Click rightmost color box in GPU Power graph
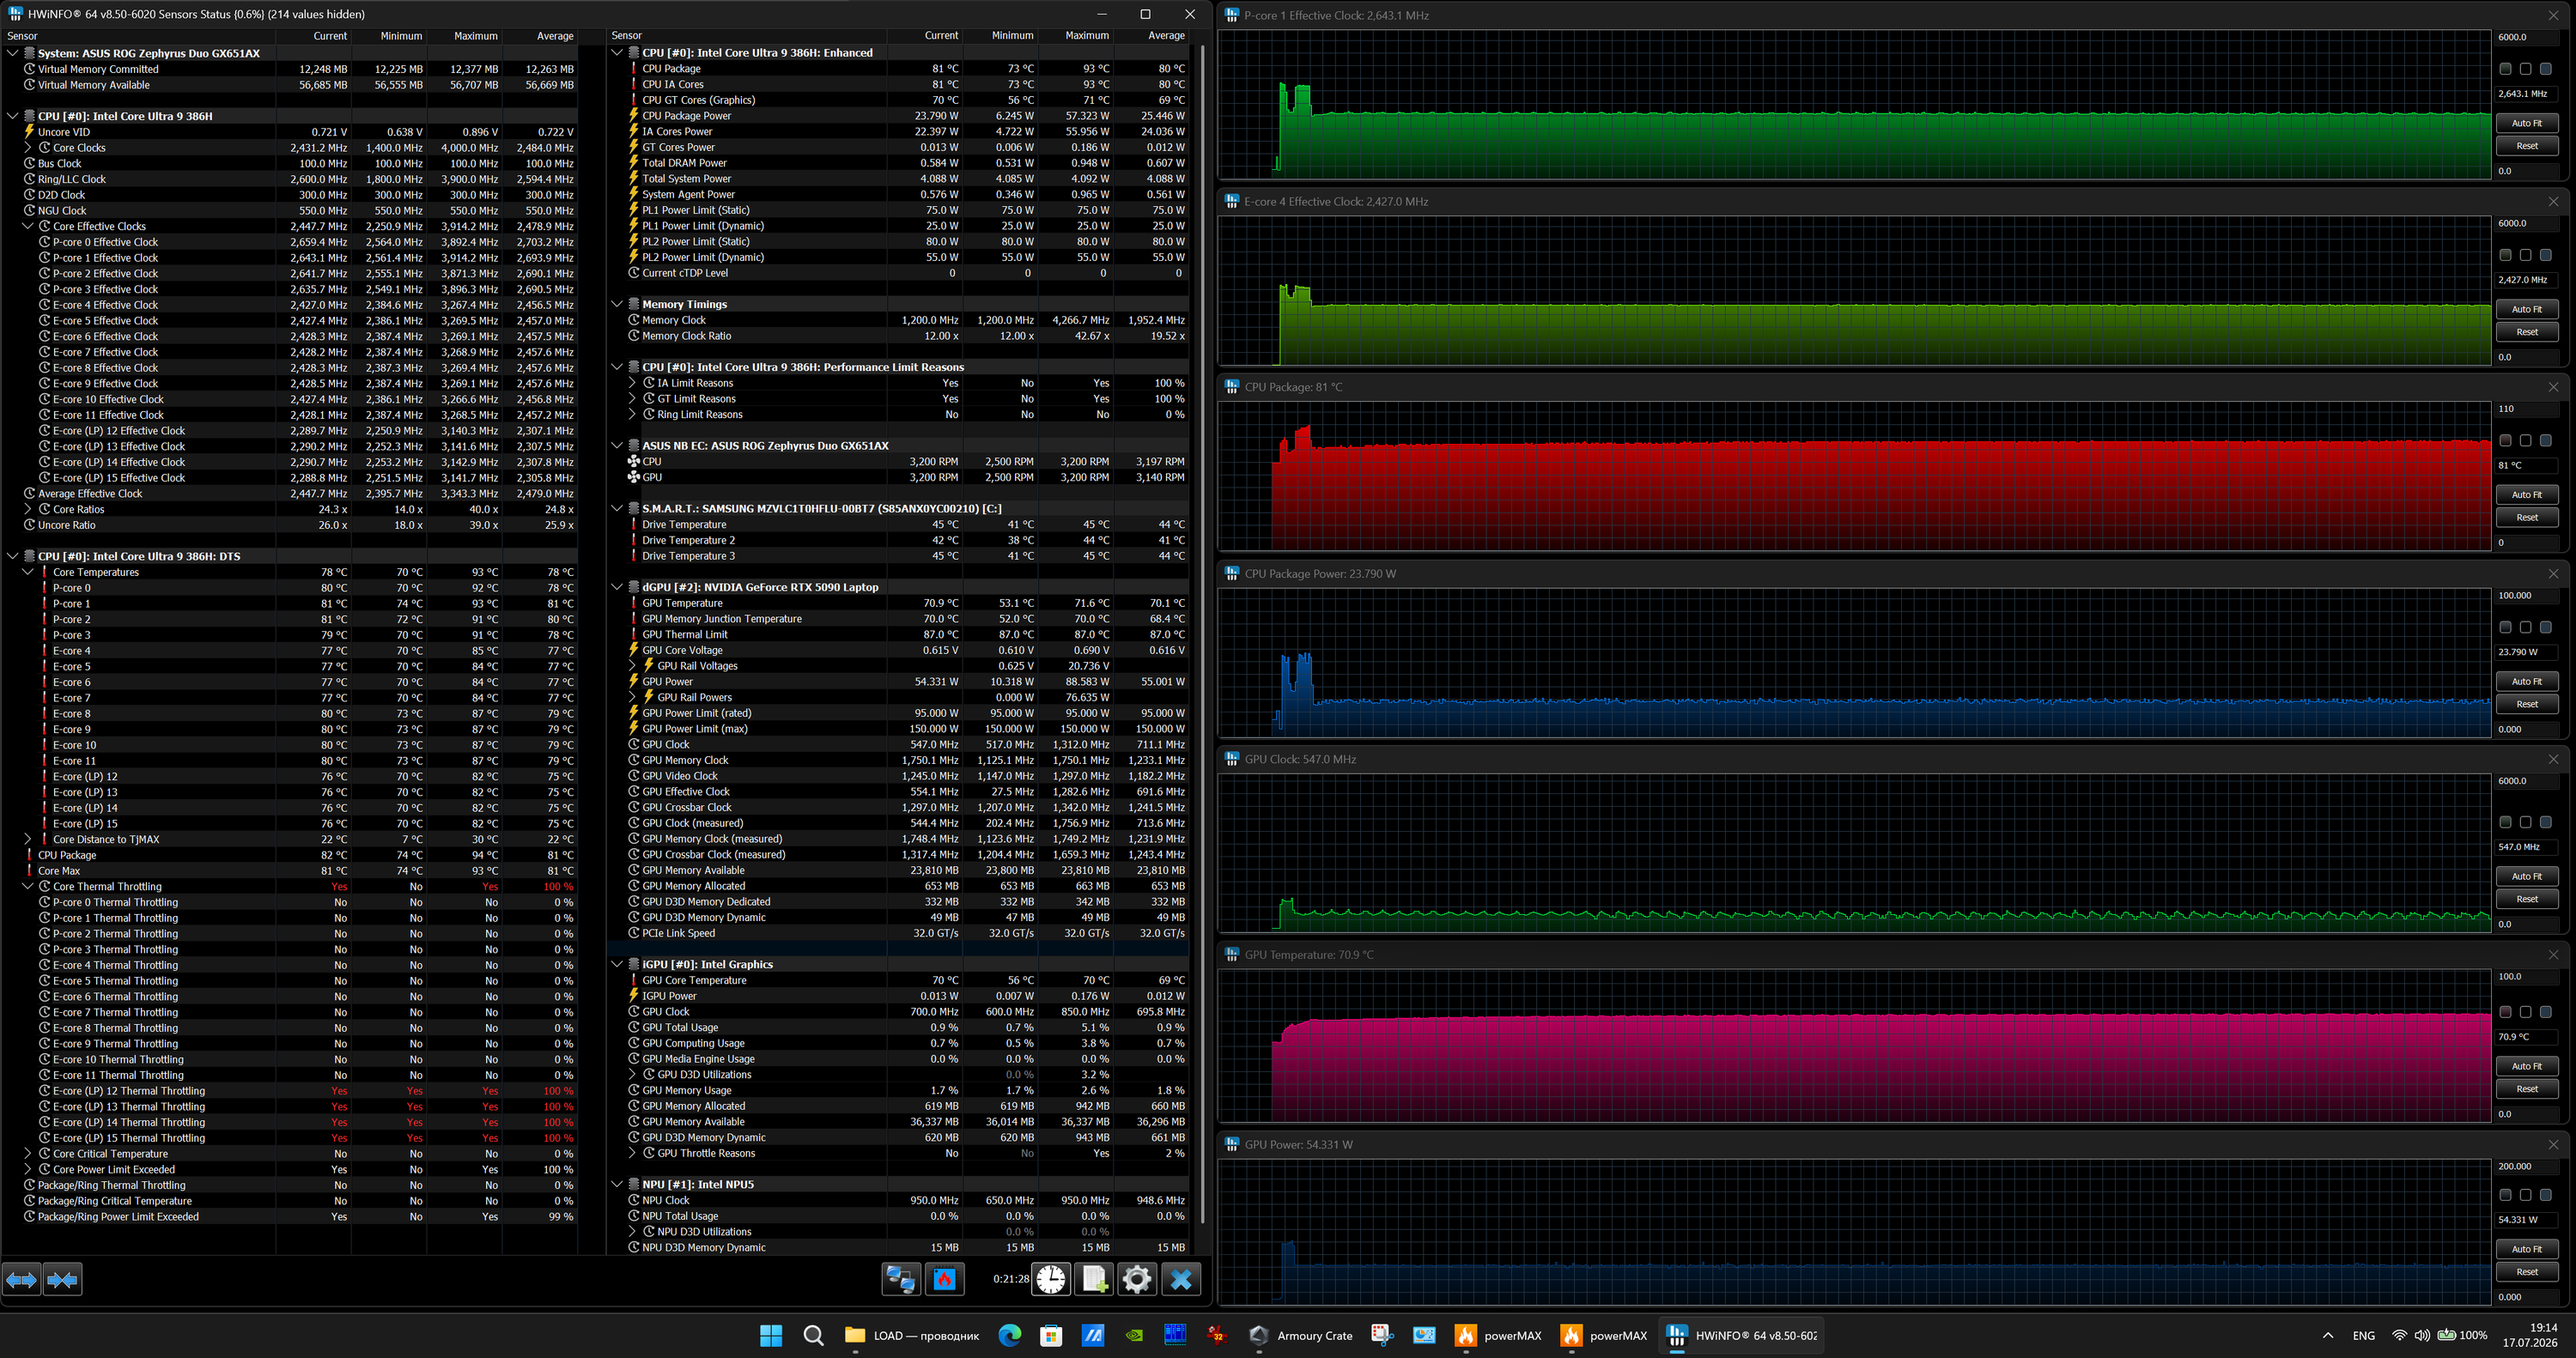The image size is (2576, 1358). click(2546, 1195)
